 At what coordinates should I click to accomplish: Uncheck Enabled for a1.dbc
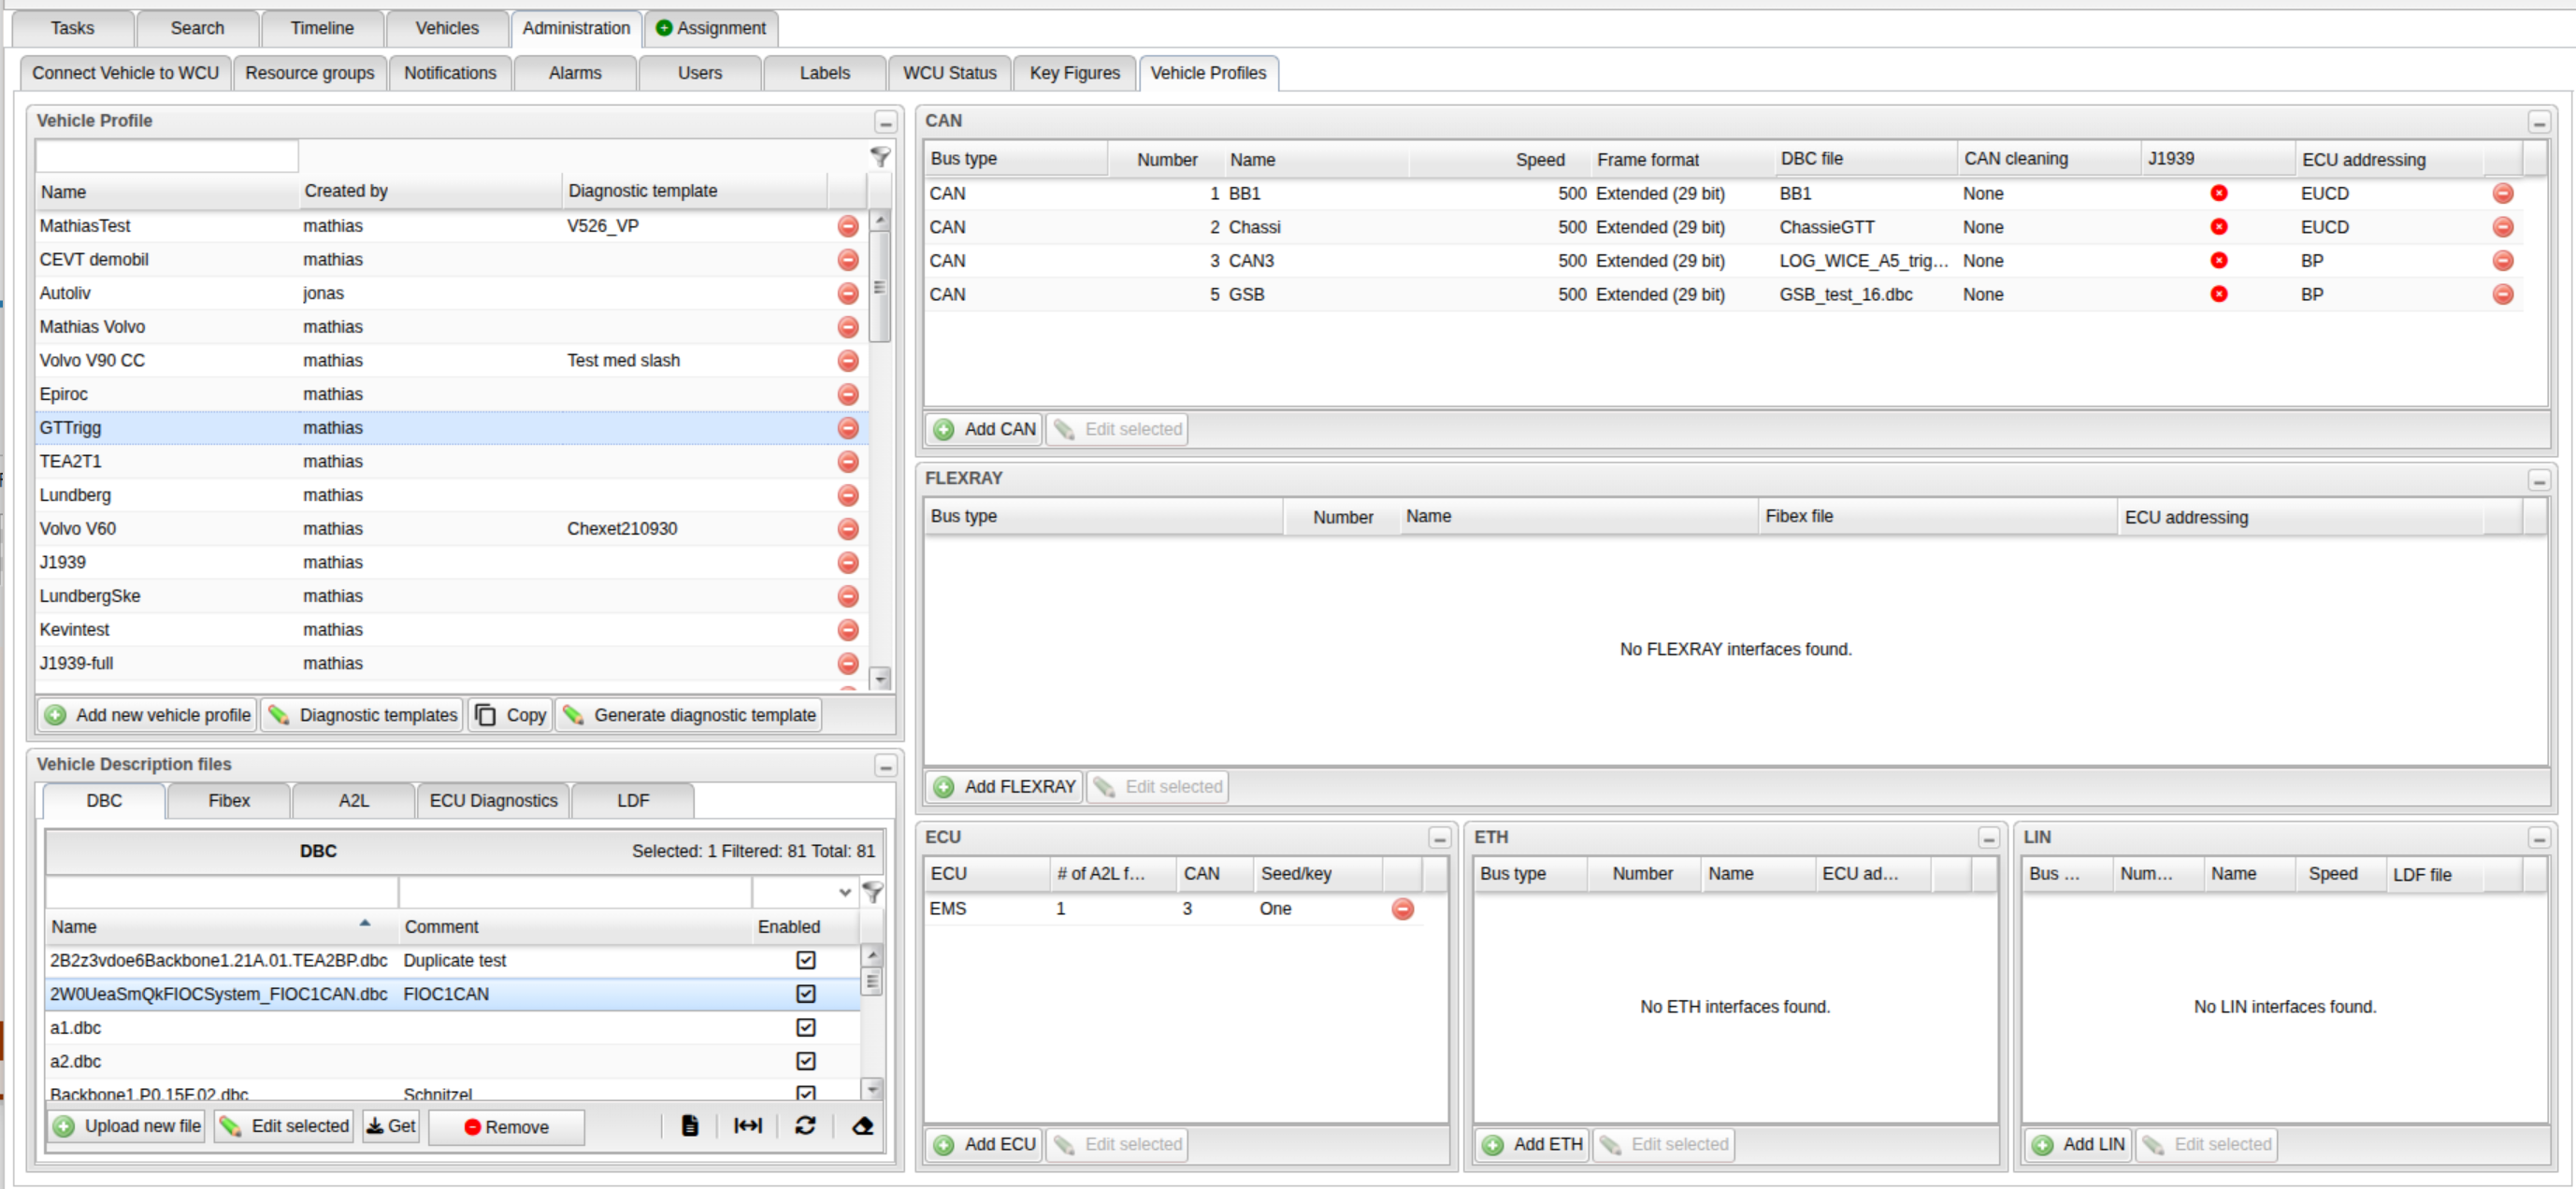pyautogui.click(x=806, y=1027)
